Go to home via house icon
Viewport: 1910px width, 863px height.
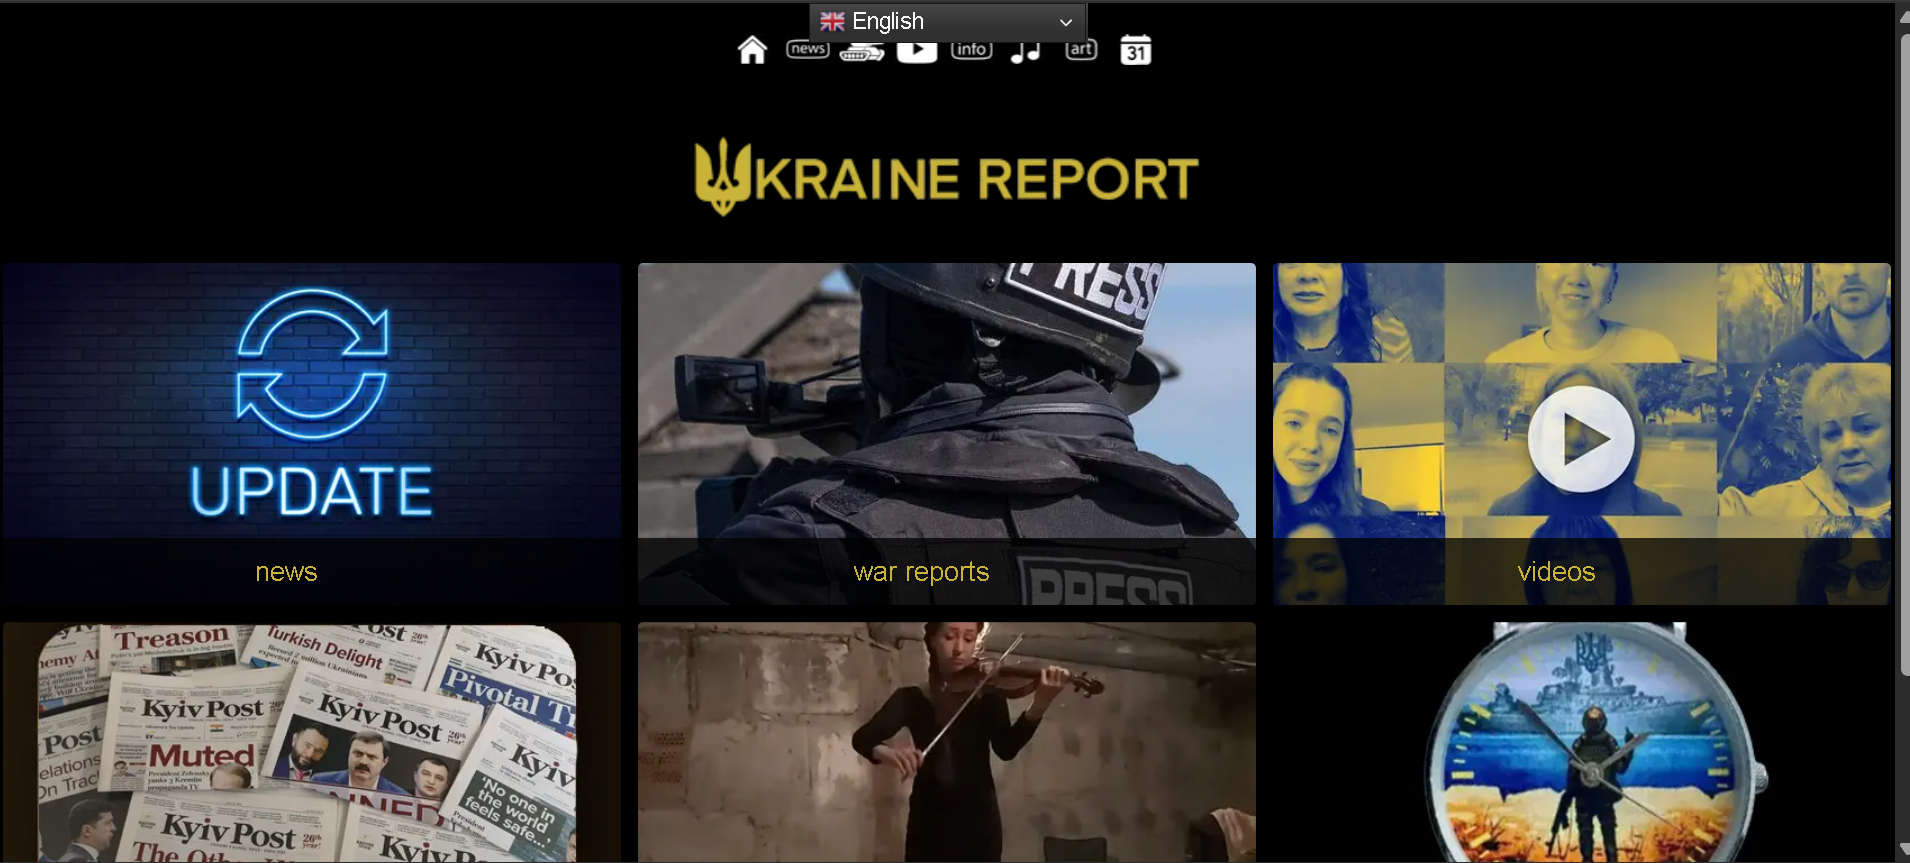point(752,50)
